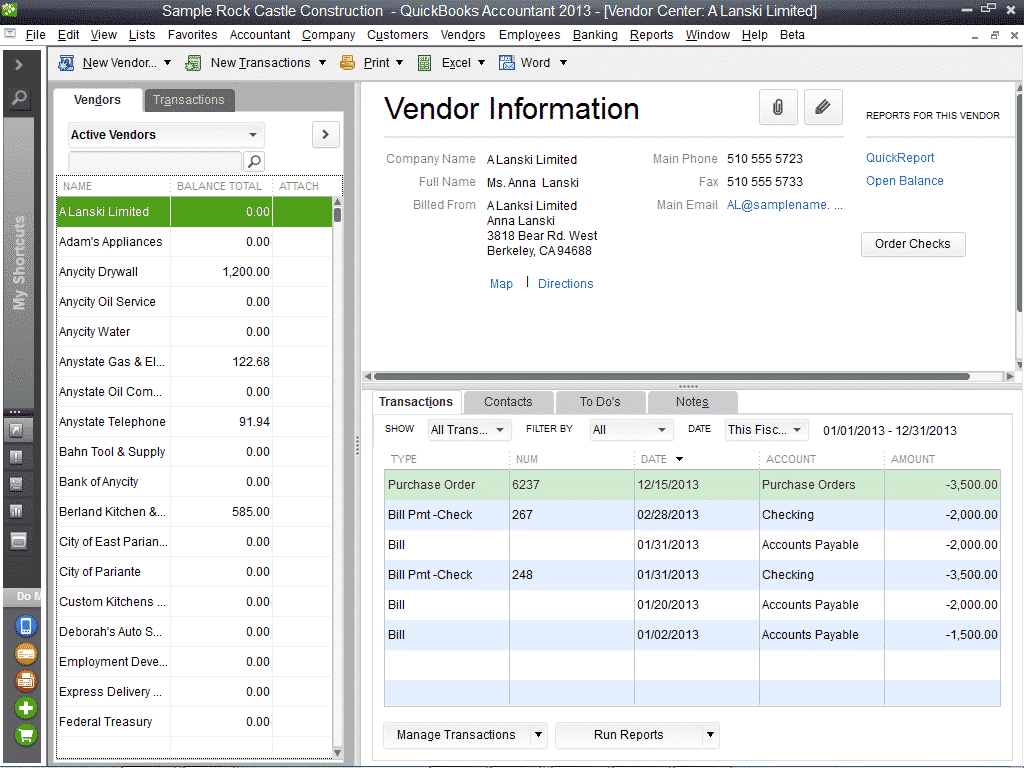Open the Date This Fiscal Year dropdown
Screen dimensions: 1024x768
(767, 430)
